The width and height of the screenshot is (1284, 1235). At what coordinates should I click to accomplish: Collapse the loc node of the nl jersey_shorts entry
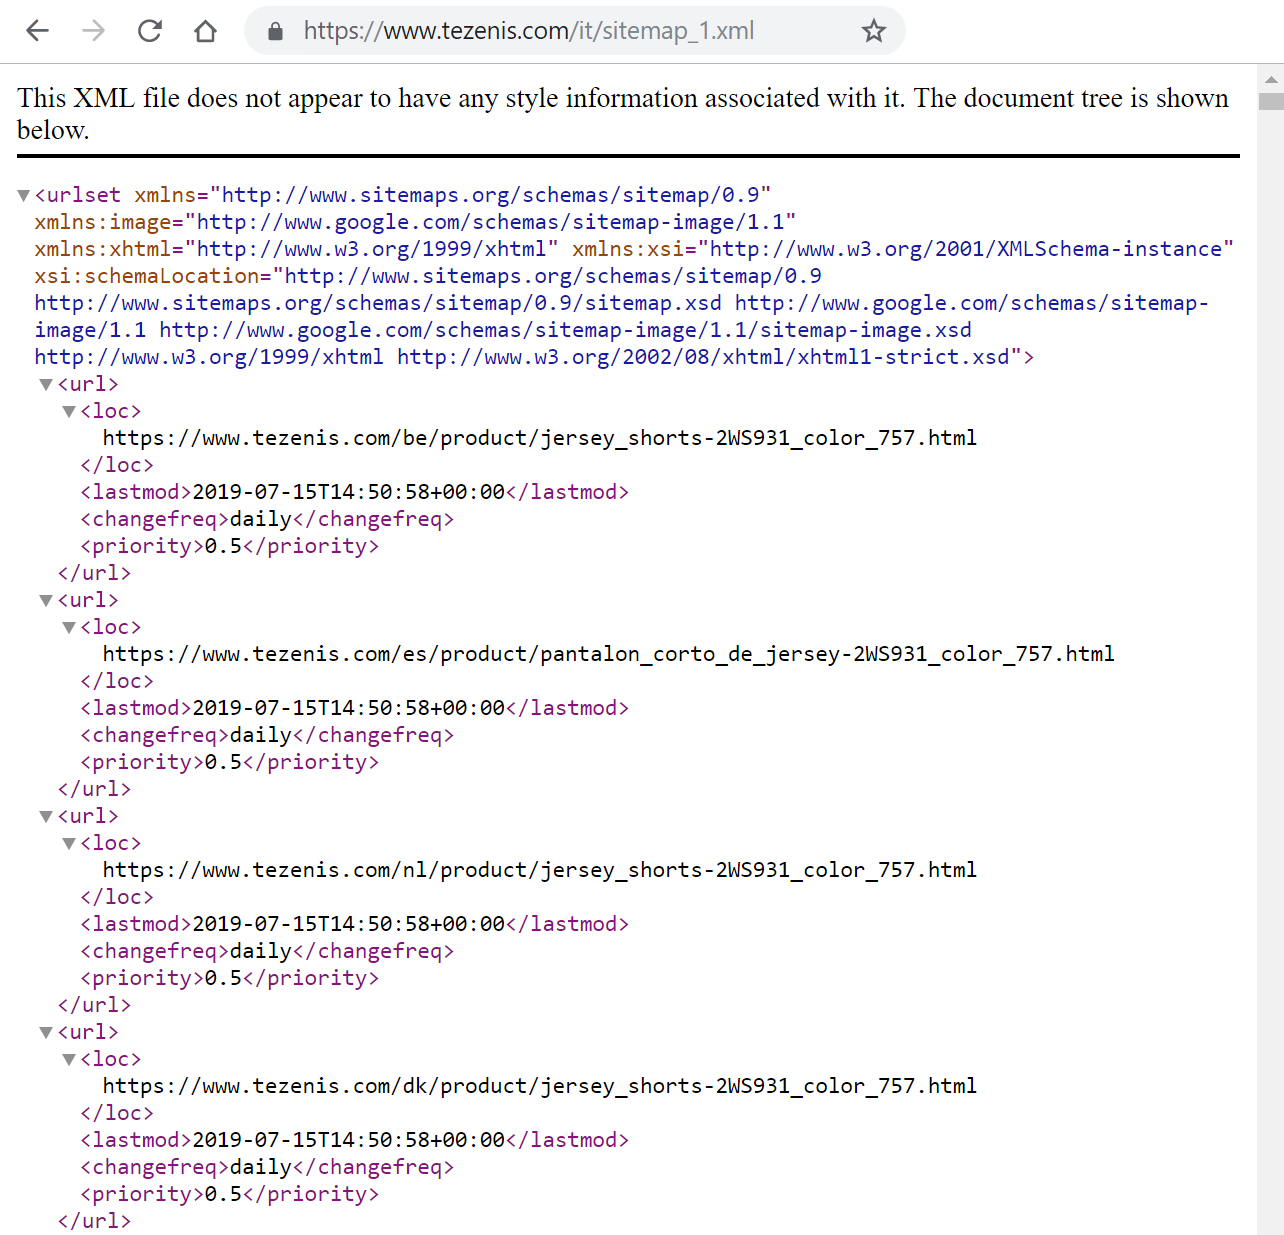click(x=69, y=844)
